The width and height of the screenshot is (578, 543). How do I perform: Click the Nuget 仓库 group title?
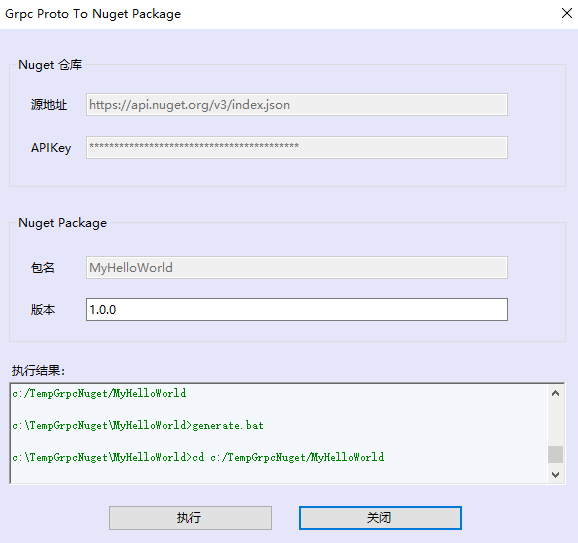50,65
